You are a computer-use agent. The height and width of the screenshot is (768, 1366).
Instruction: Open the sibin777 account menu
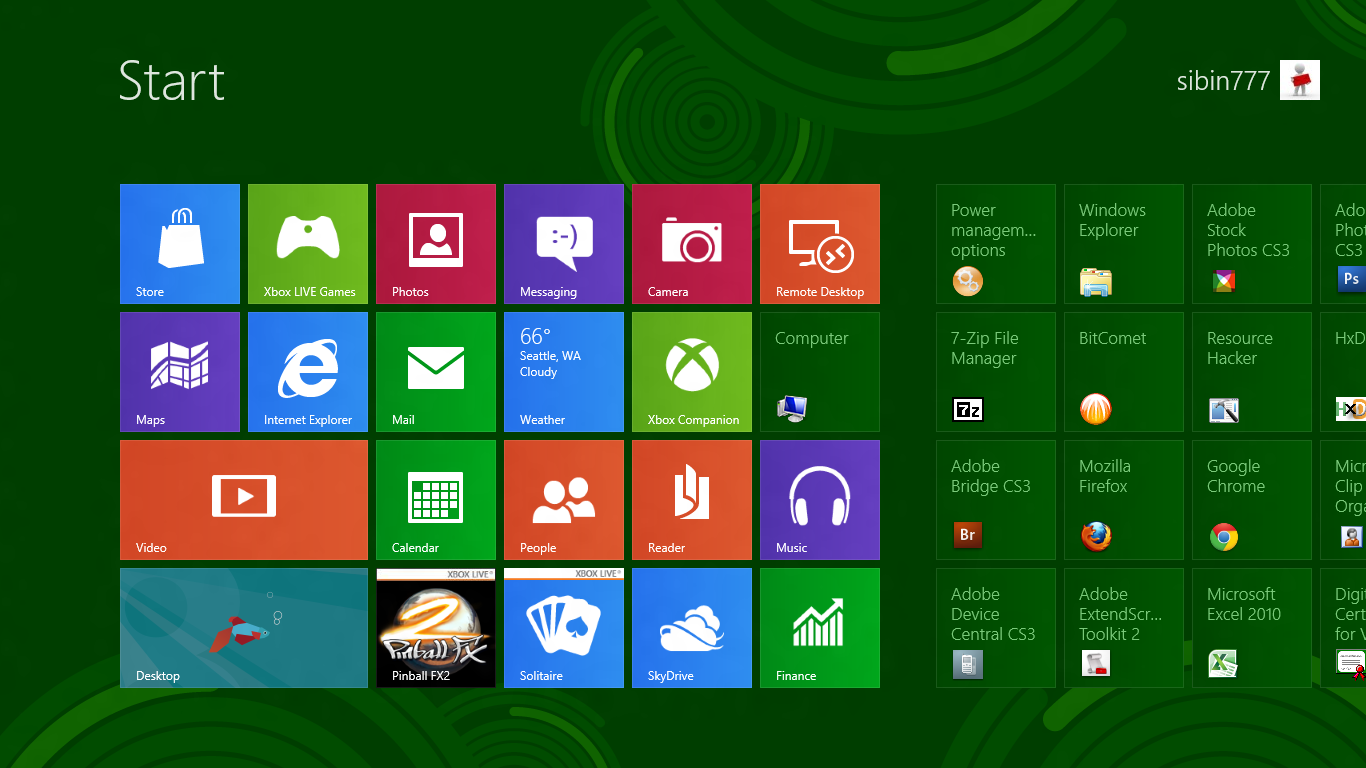click(x=1248, y=80)
